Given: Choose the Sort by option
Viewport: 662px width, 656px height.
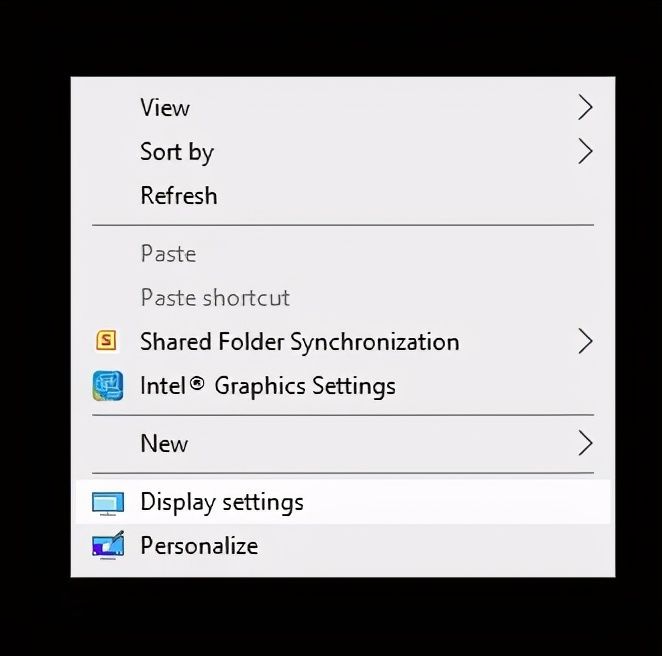Looking at the screenshot, I should pos(177,152).
